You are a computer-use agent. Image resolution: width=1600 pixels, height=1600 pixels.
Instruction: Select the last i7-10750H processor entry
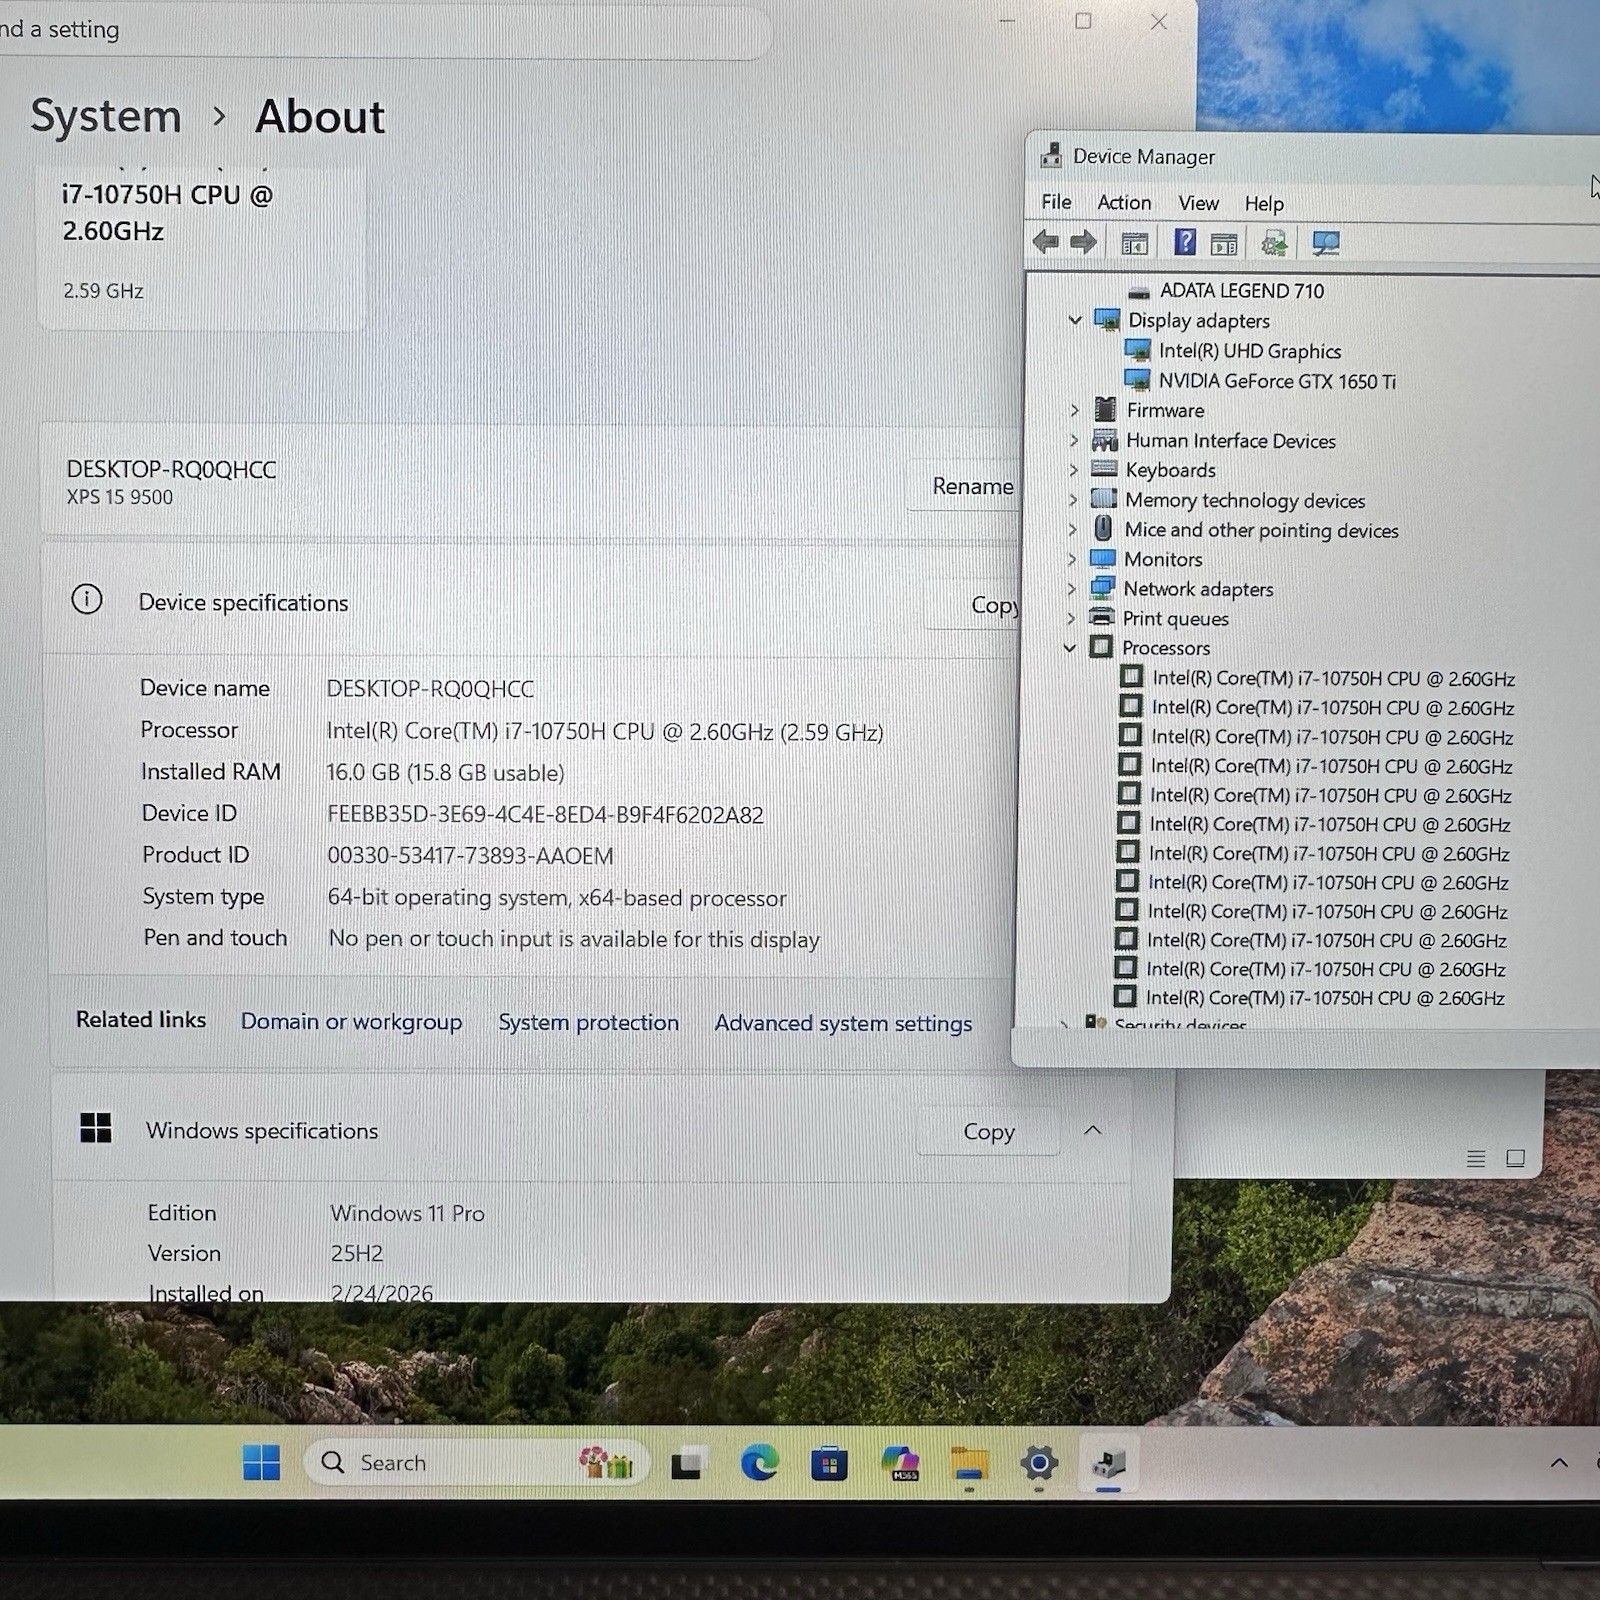[1325, 998]
